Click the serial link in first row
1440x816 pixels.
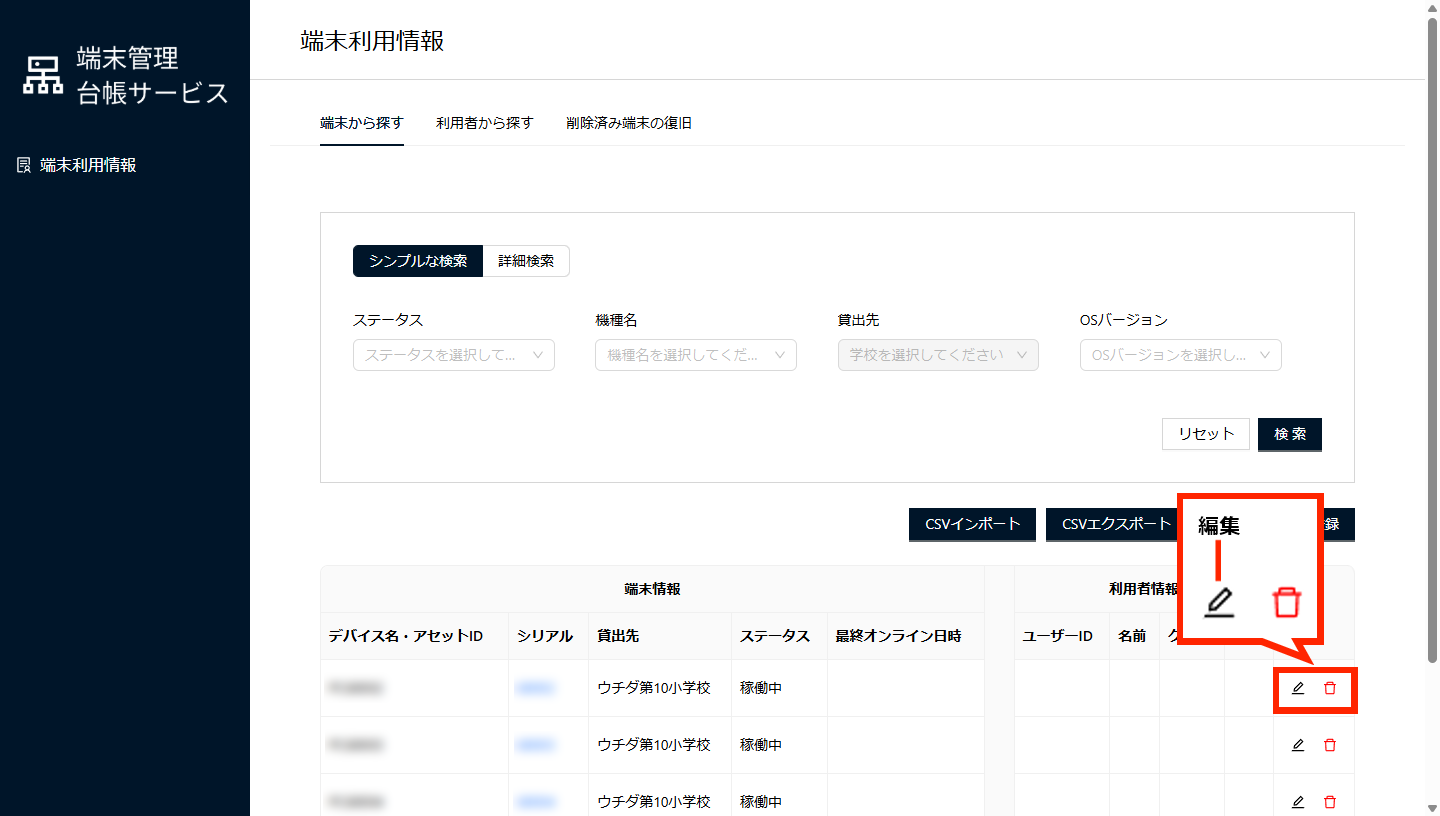(536, 688)
